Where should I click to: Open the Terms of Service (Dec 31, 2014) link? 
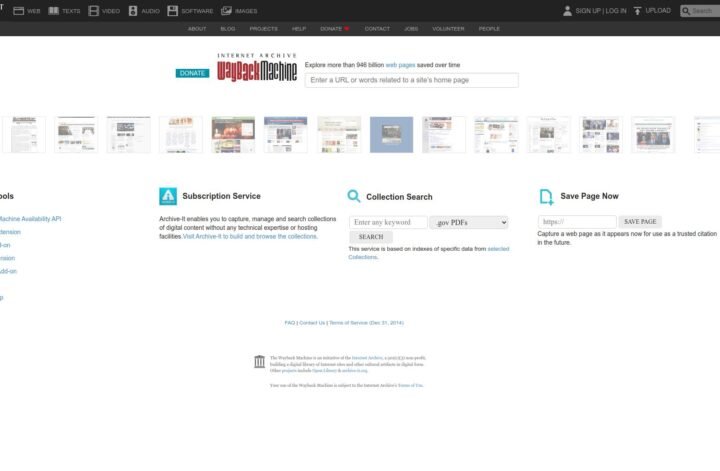[x=366, y=323]
